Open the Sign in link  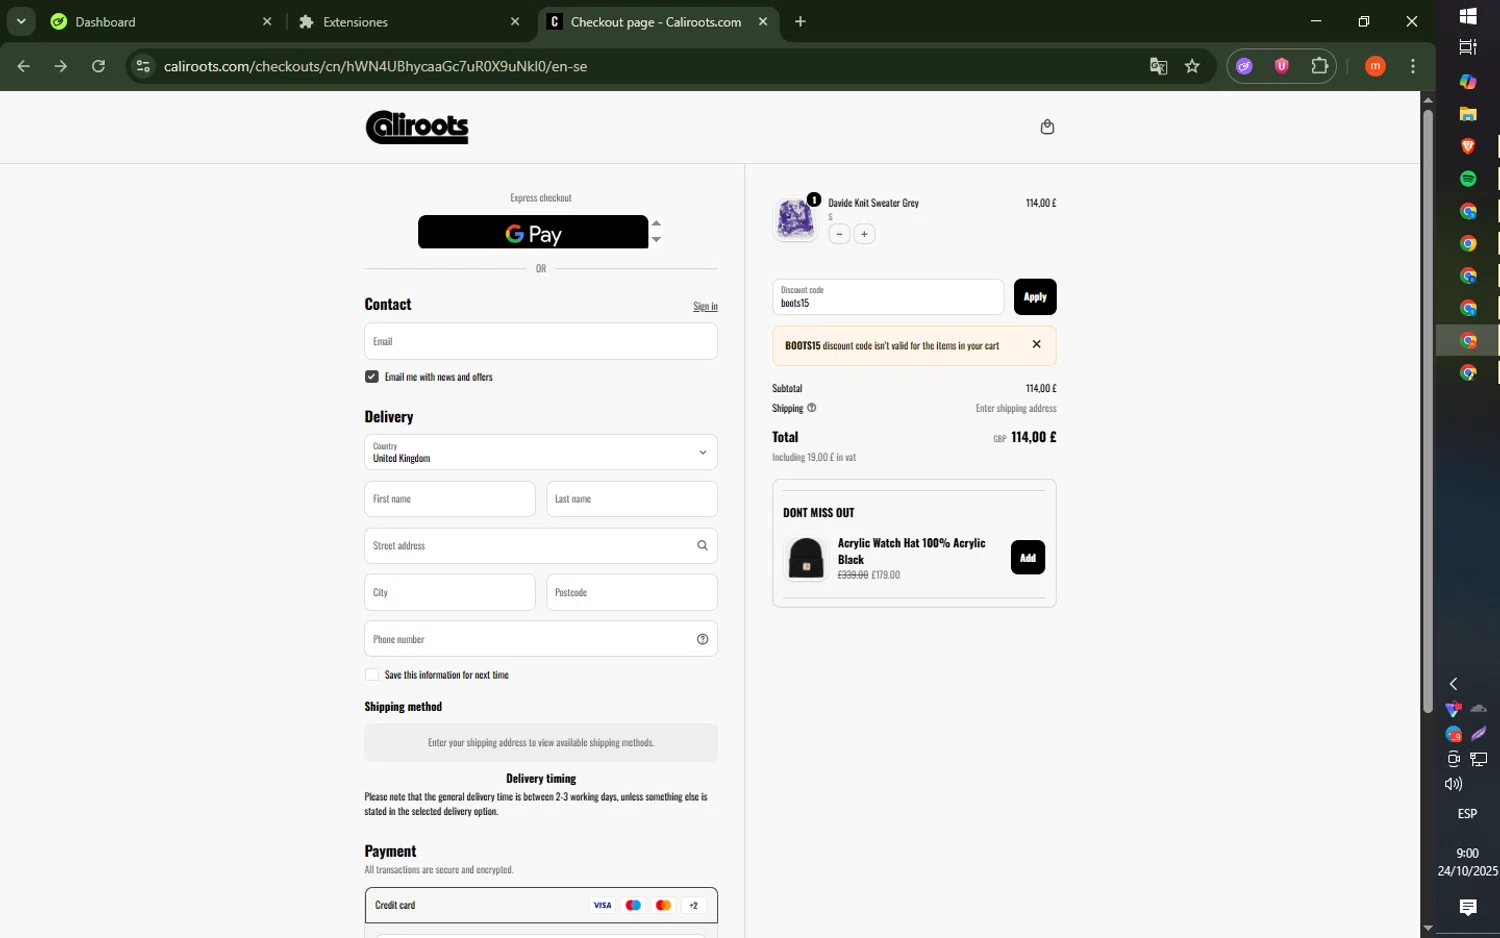[705, 306]
